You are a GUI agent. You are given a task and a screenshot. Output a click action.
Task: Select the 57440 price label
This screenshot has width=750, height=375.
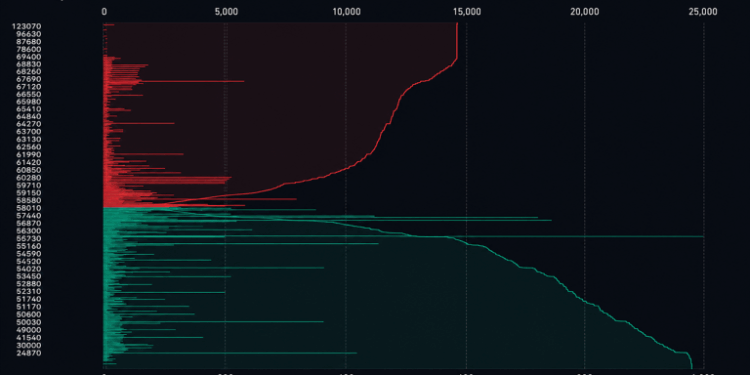28,216
